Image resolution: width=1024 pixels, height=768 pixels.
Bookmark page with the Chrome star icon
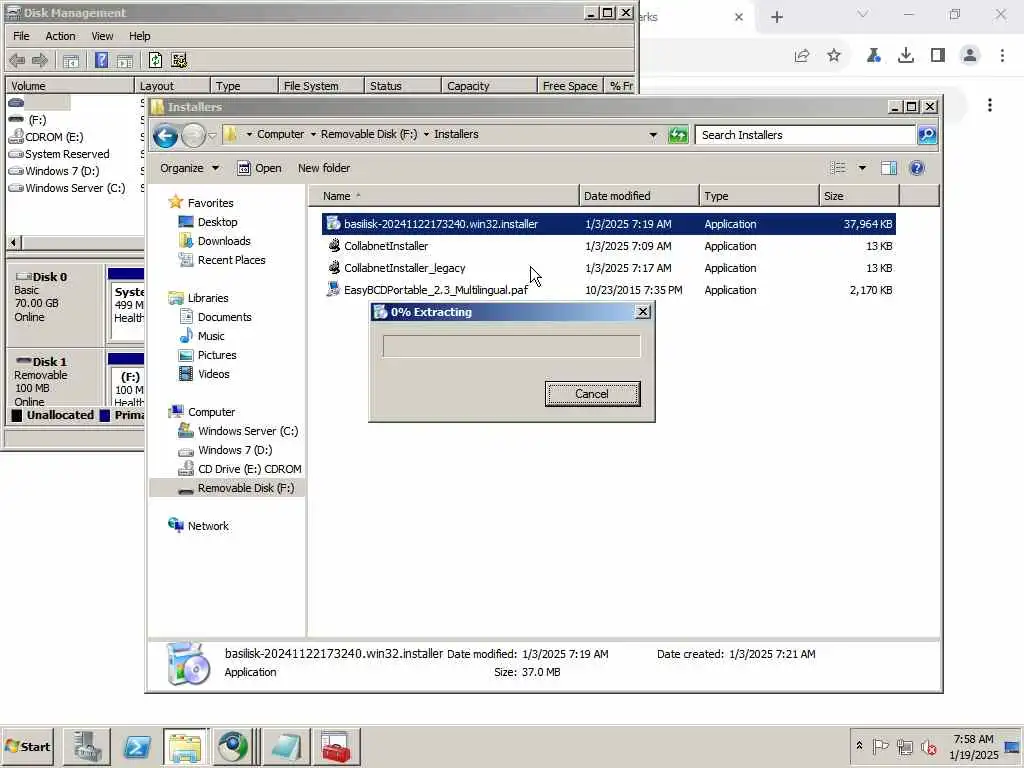tap(834, 56)
